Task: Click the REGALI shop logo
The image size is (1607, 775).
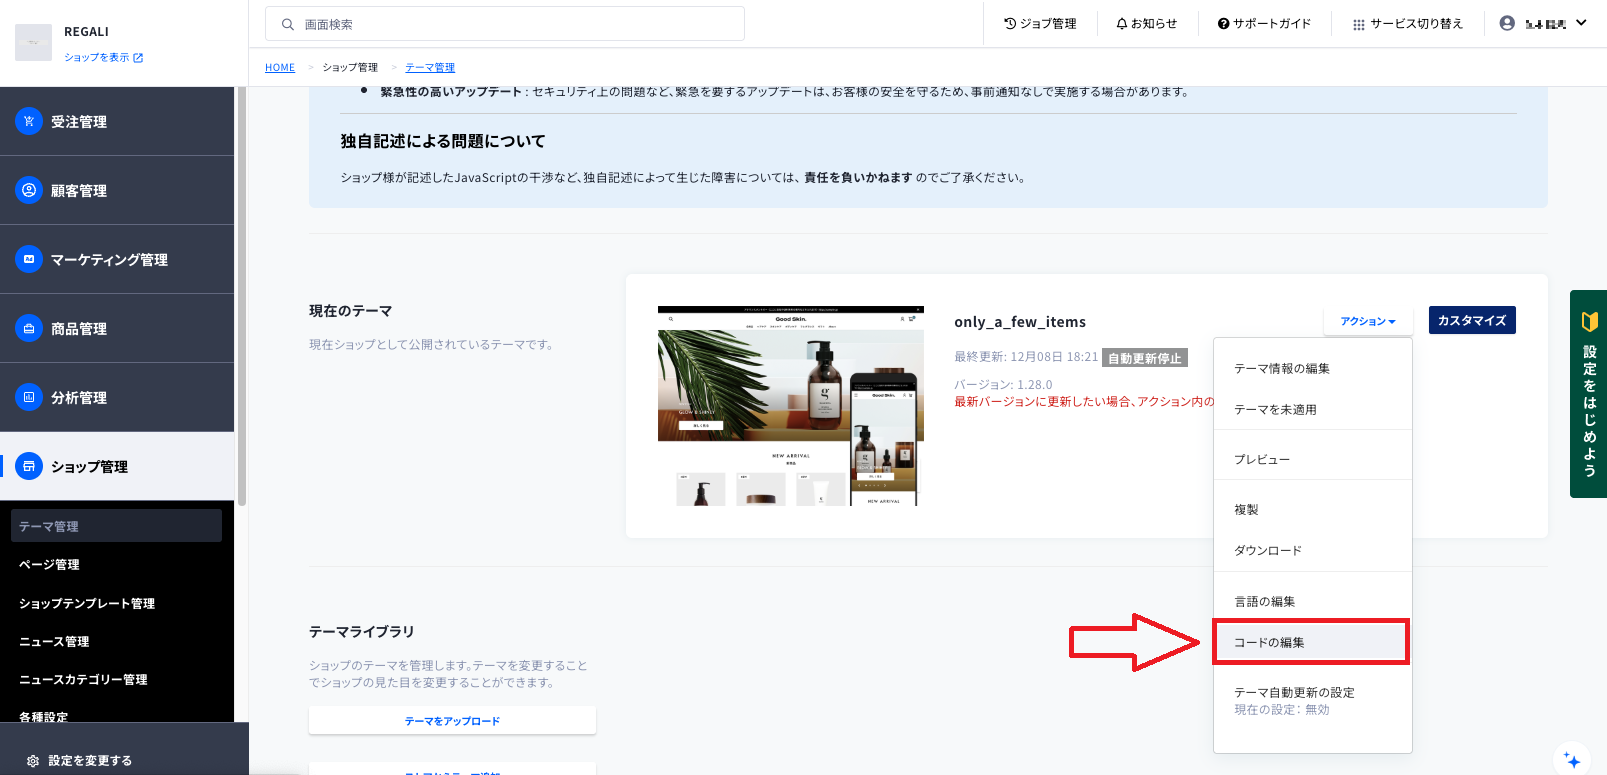Action: click(x=34, y=42)
